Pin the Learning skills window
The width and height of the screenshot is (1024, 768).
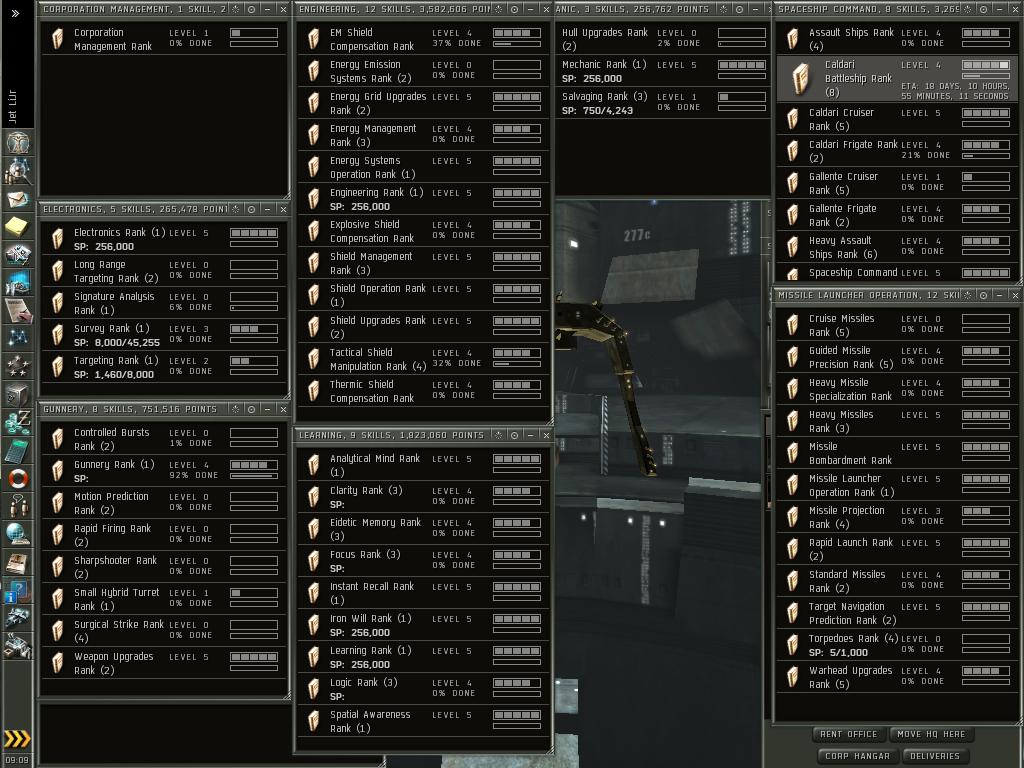[498, 435]
